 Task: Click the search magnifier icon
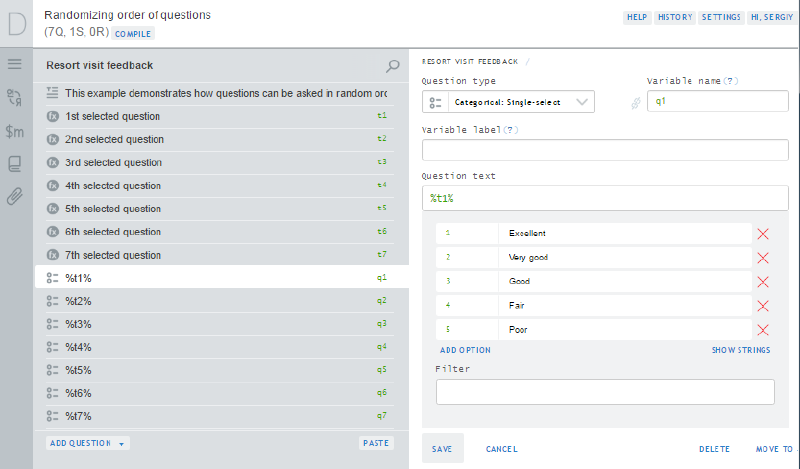[393, 66]
